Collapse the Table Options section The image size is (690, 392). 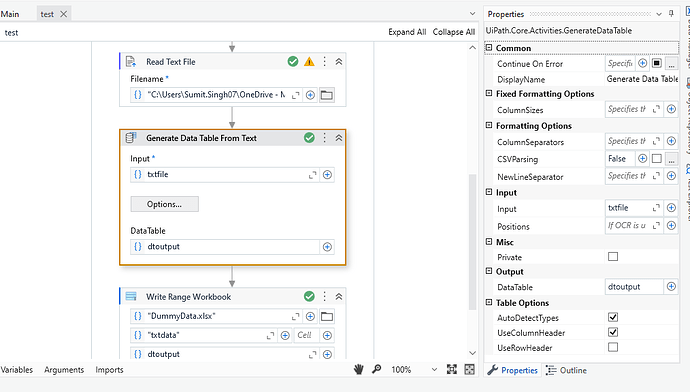(x=489, y=302)
